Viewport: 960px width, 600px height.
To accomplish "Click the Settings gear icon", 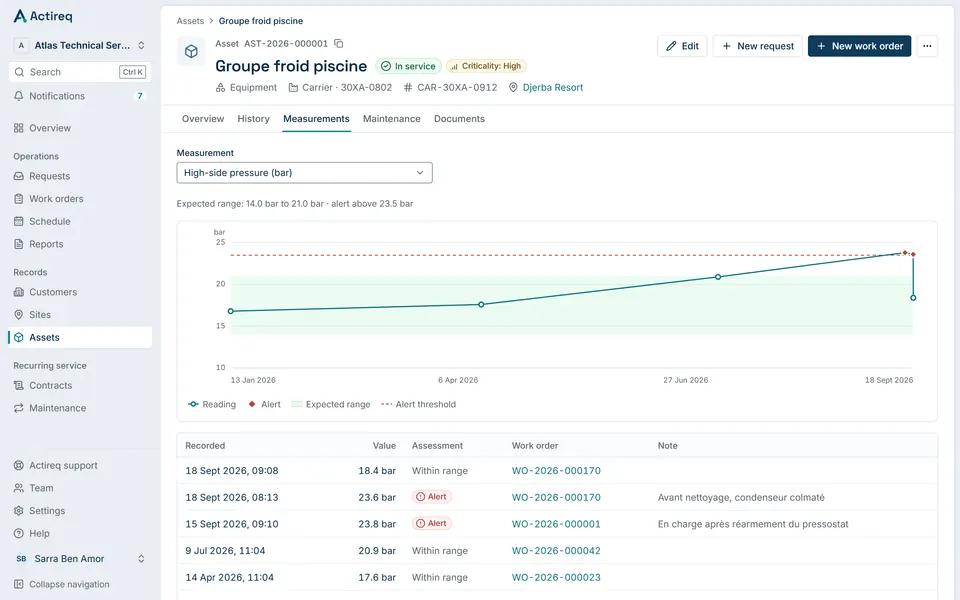I will click(x=19, y=511).
